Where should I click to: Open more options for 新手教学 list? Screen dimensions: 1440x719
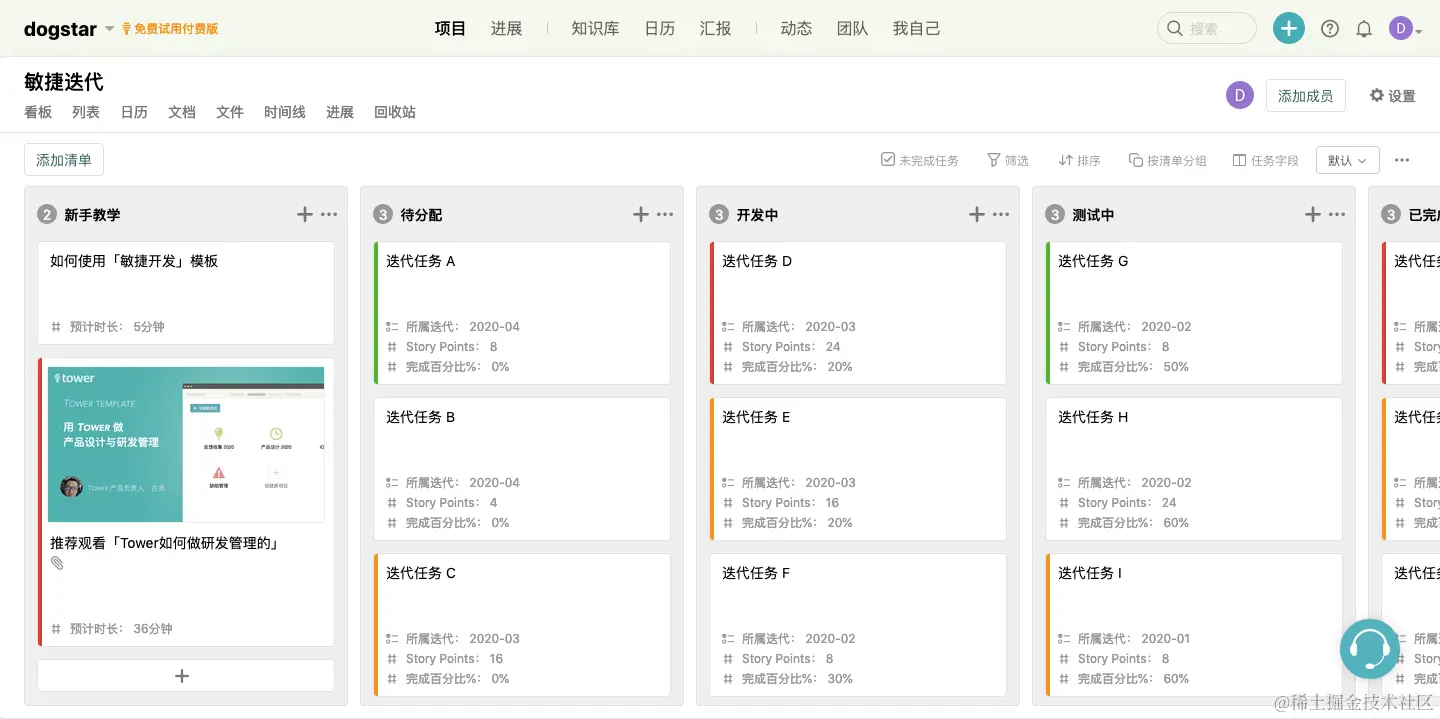tap(329, 214)
